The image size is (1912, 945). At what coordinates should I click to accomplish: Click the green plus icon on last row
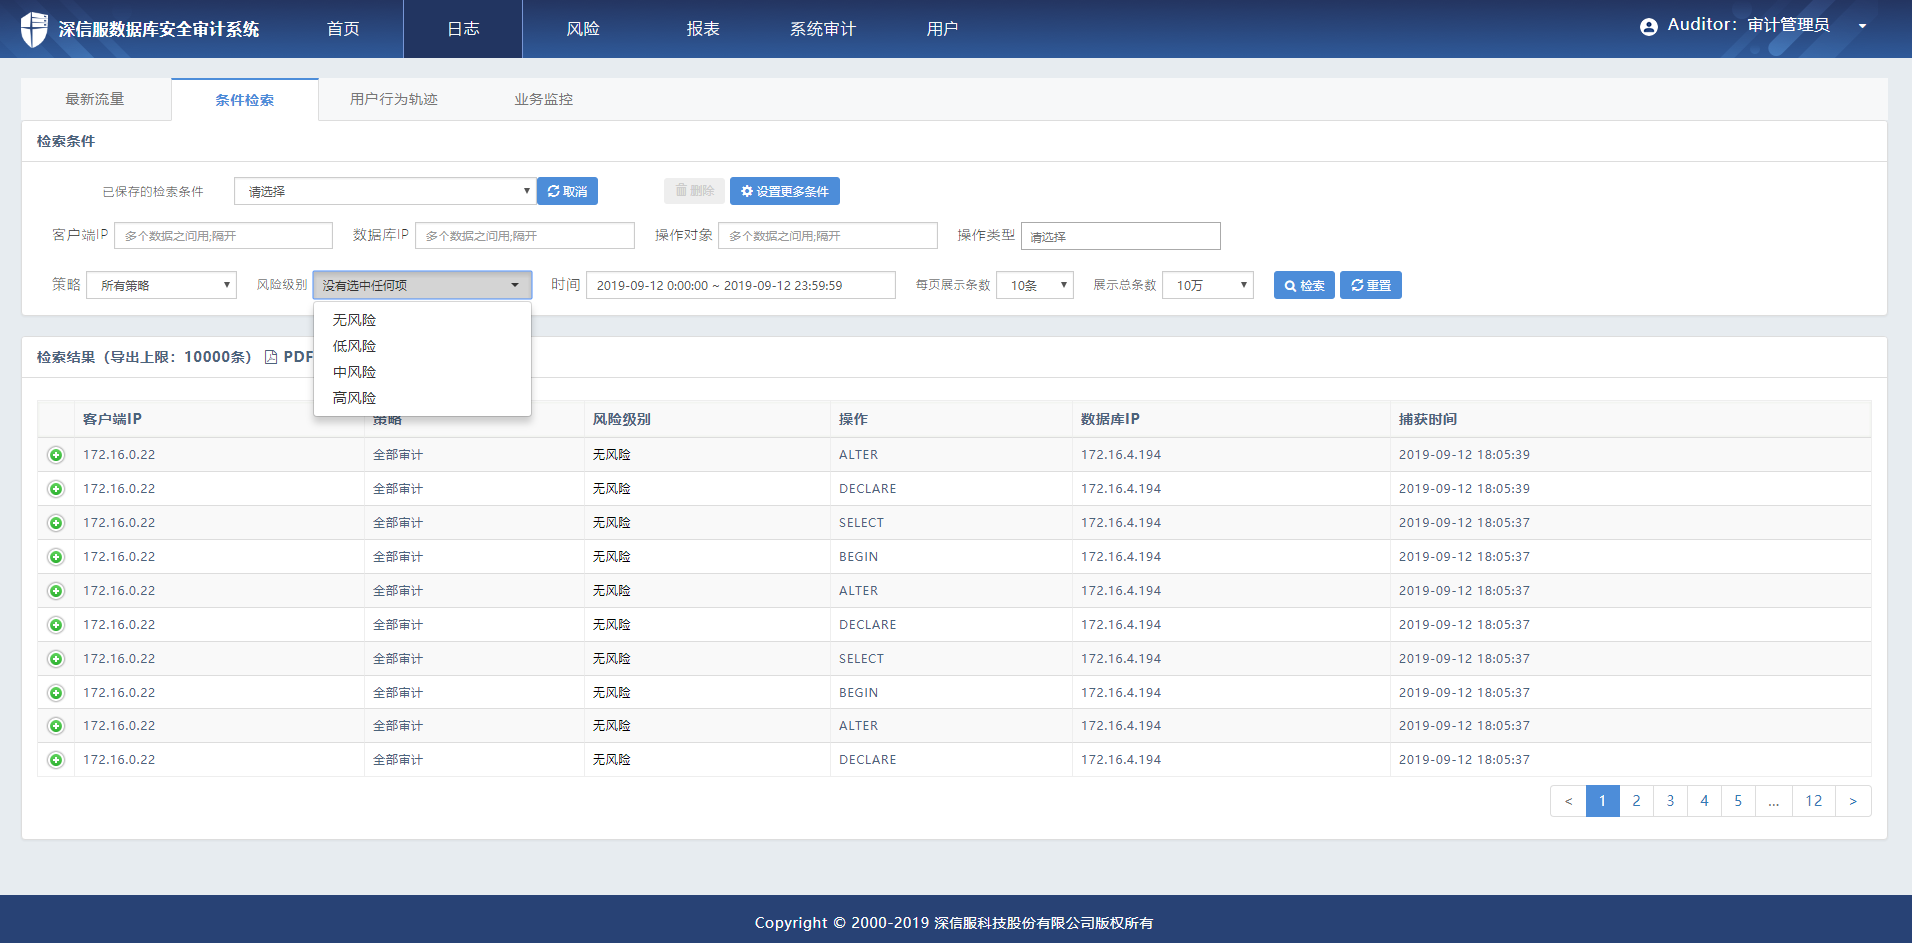pyautogui.click(x=56, y=760)
